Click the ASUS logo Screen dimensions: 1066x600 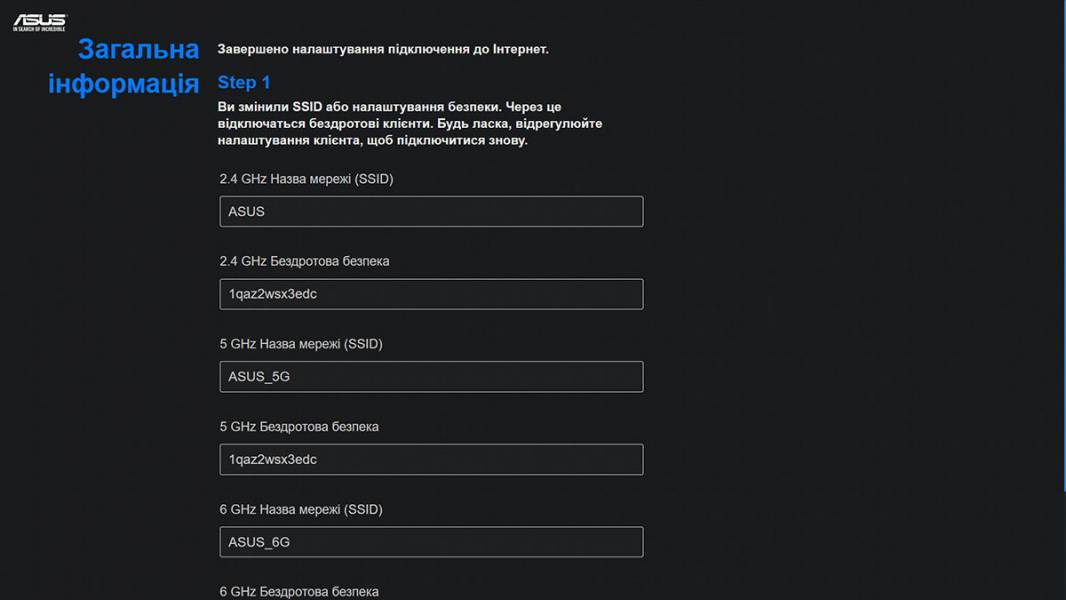pos(40,22)
